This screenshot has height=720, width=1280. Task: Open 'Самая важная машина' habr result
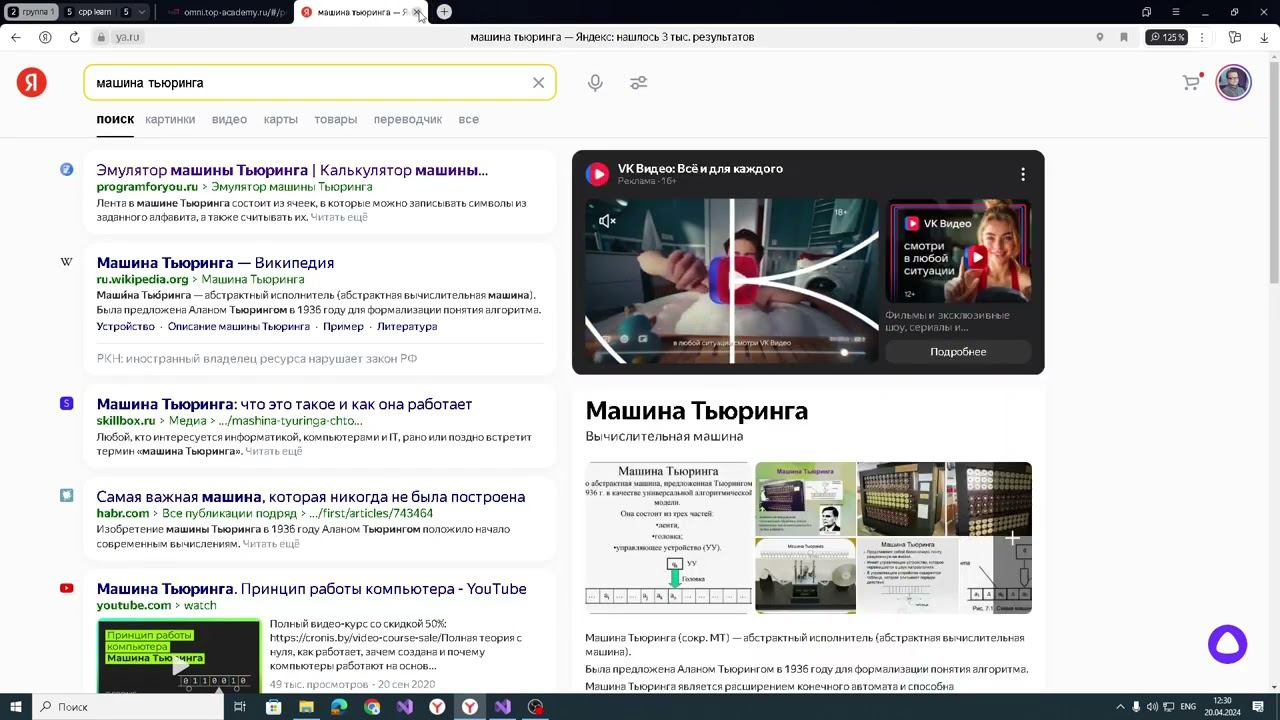pyautogui.click(x=311, y=497)
